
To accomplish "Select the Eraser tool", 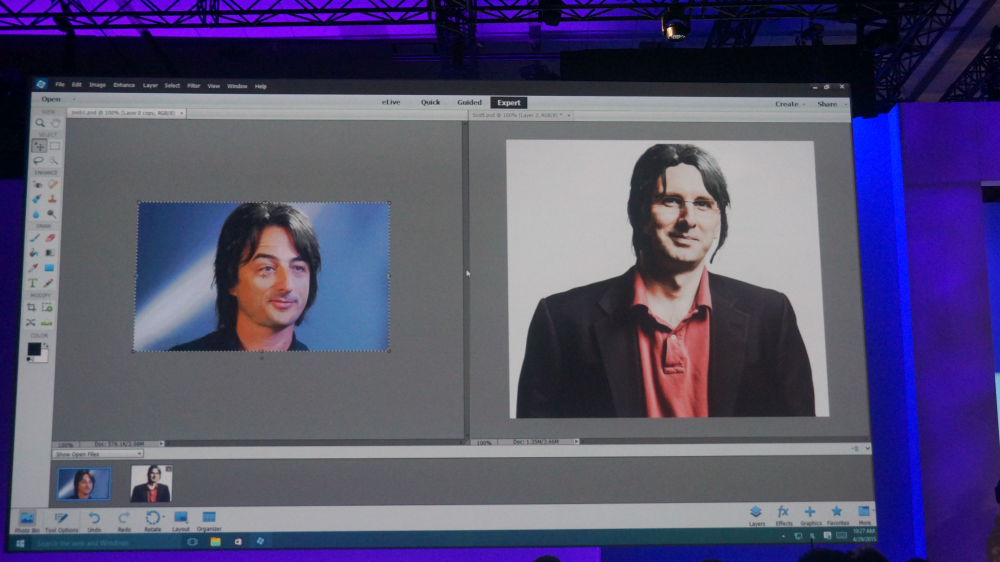I will click(50, 238).
